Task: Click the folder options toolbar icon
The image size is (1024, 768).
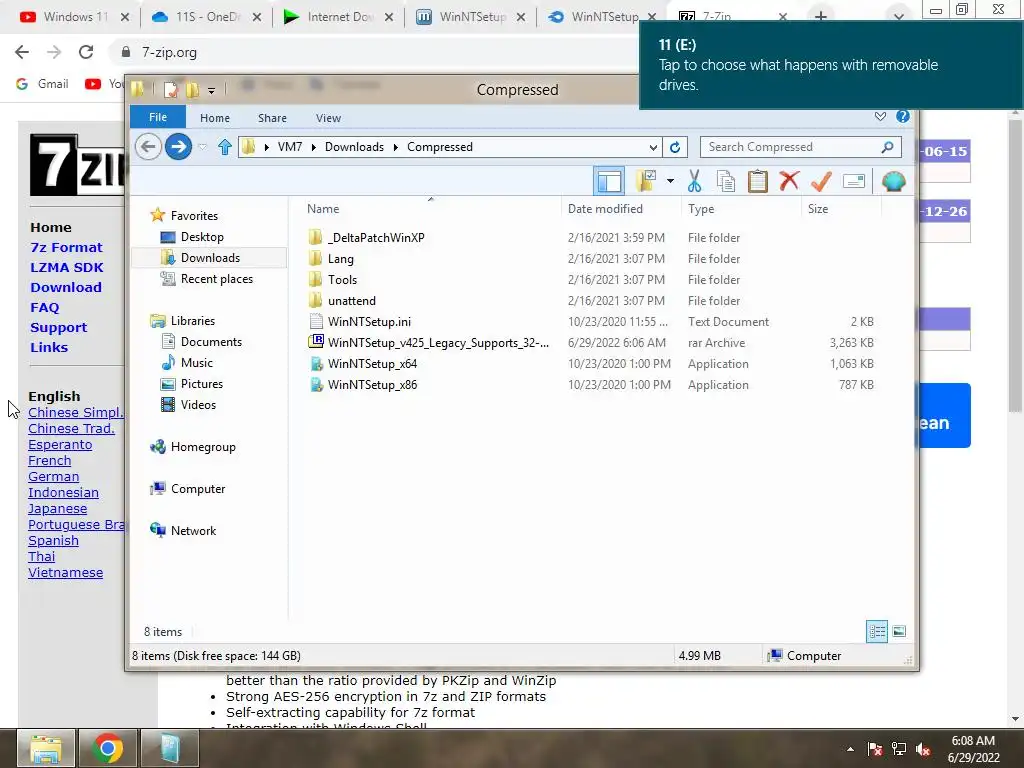Action: [x=645, y=181]
